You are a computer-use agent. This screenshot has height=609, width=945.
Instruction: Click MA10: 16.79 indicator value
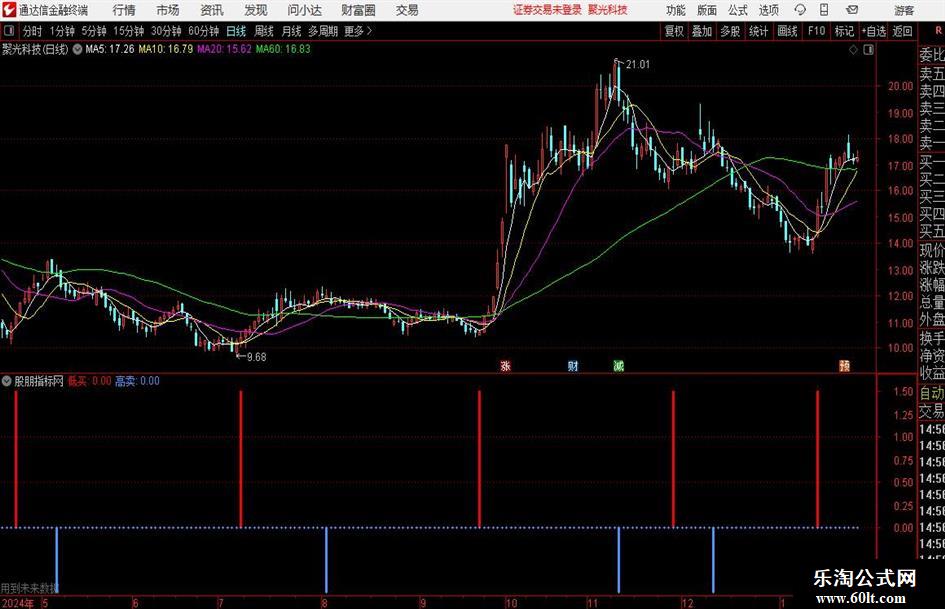pos(166,49)
